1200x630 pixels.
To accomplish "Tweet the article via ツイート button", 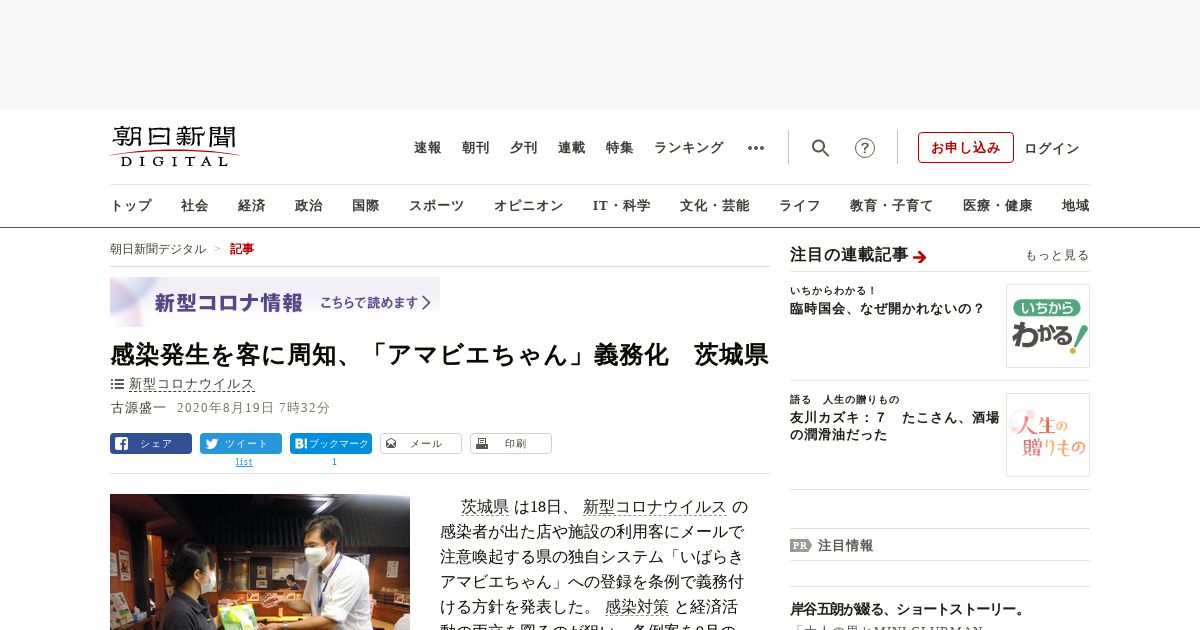I will (241, 444).
